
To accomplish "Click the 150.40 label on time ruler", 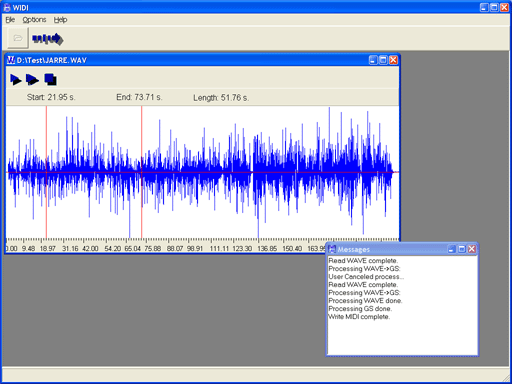I will click(292, 249).
